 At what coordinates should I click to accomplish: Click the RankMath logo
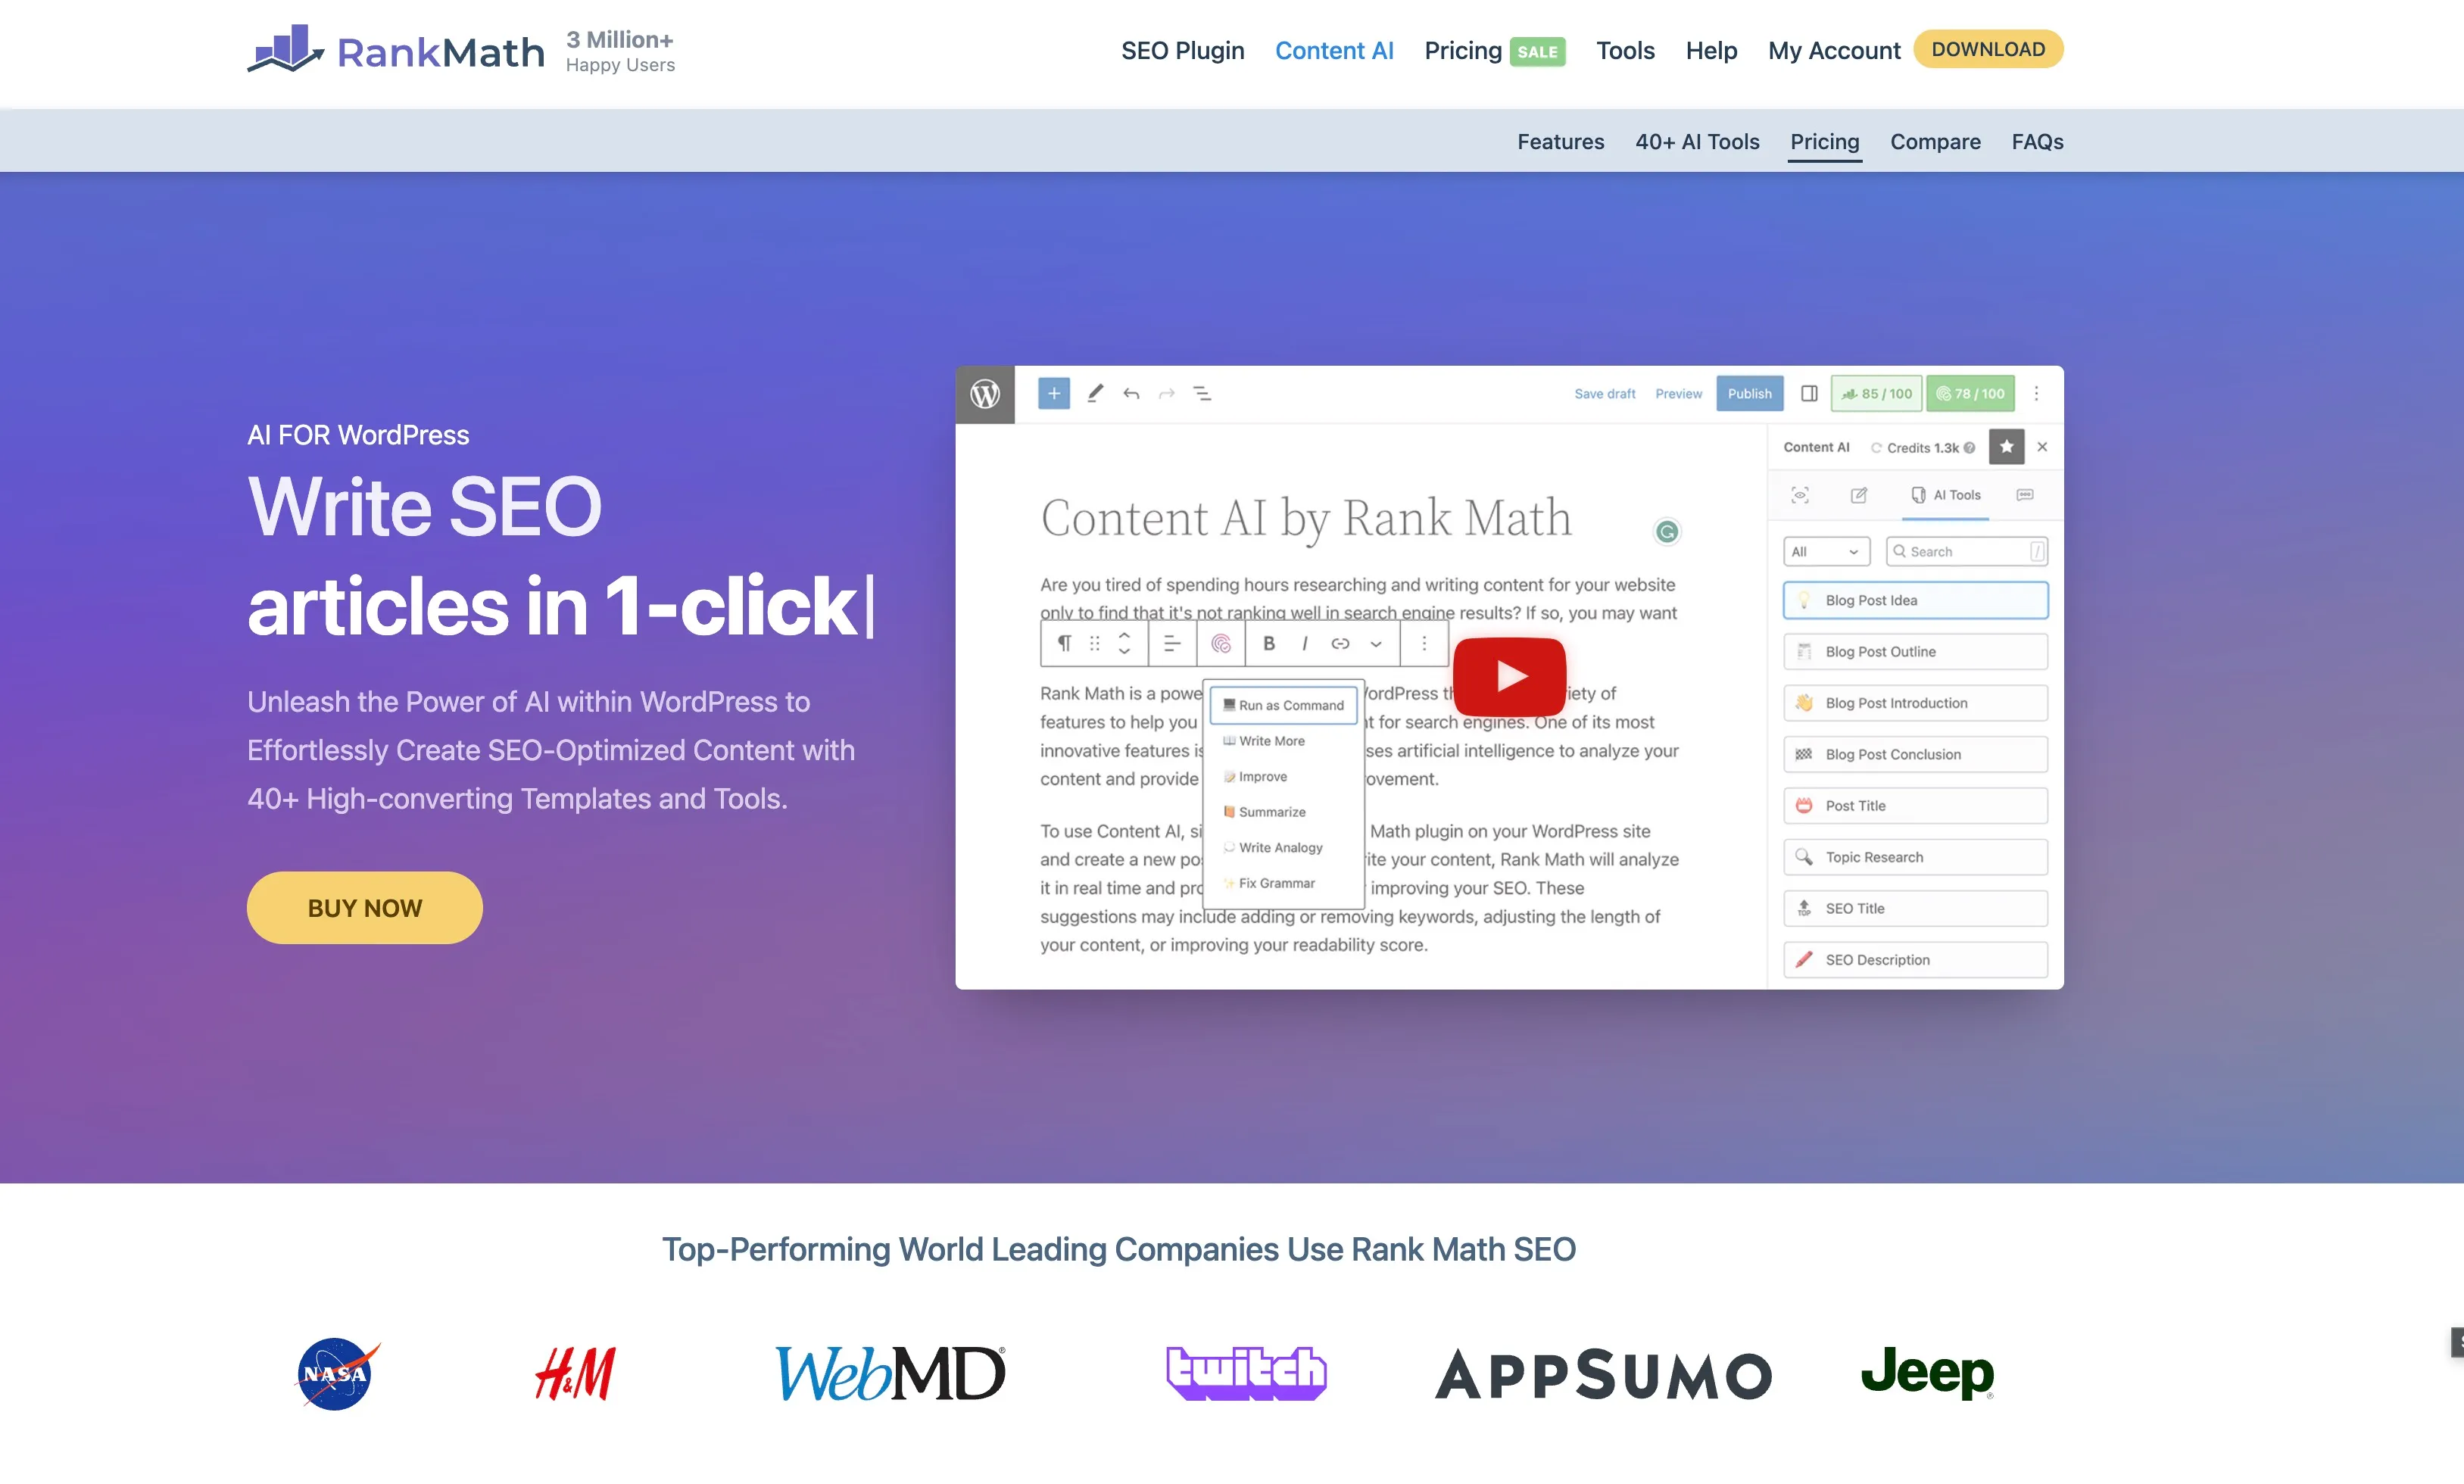point(395,50)
